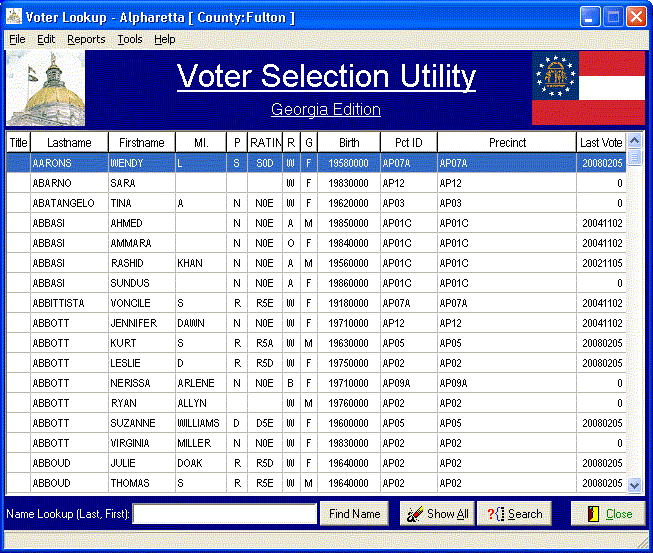Image resolution: width=653 pixels, height=553 pixels.
Task: Click firstname RASHID in the table
Action: pos(142,263)
